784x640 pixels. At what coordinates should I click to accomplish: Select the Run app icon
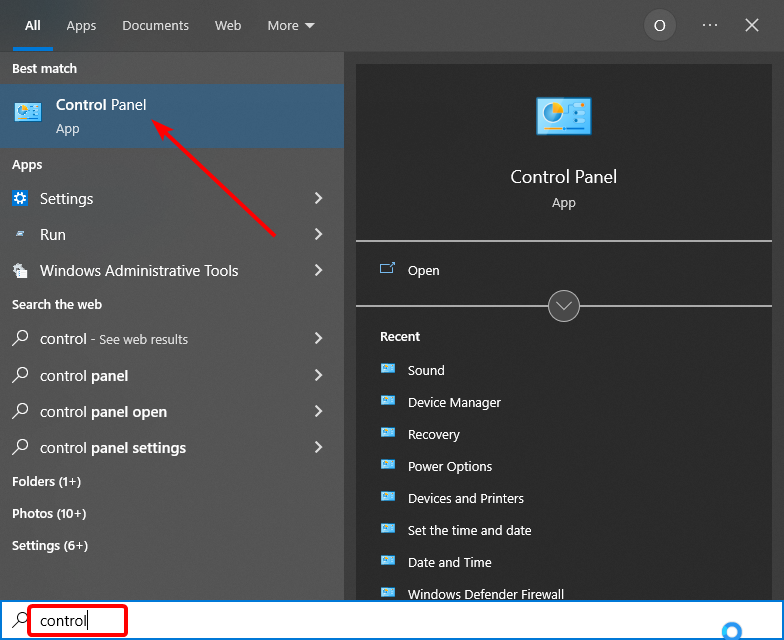(x=20, y=234)
